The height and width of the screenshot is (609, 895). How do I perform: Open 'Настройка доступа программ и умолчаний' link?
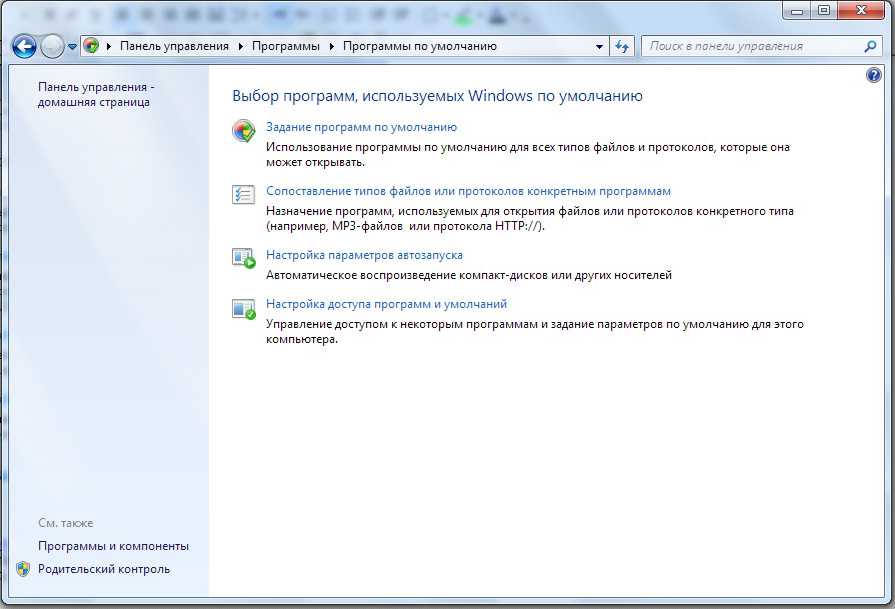[x=386, y=304]
